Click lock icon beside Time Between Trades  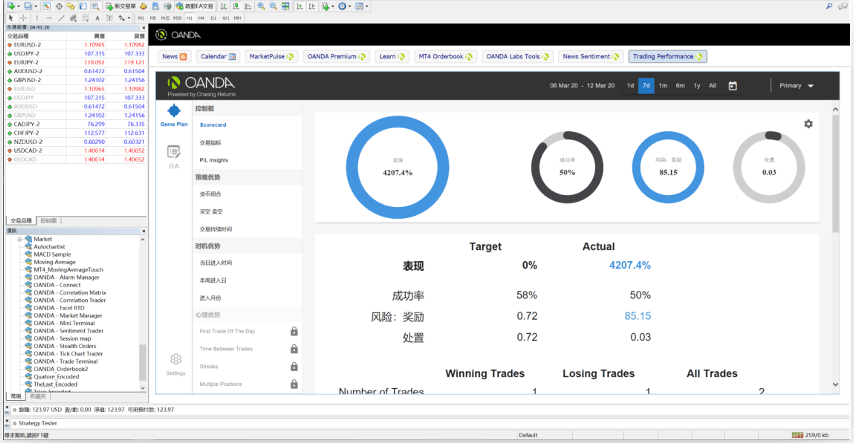(x=294, y=348)
